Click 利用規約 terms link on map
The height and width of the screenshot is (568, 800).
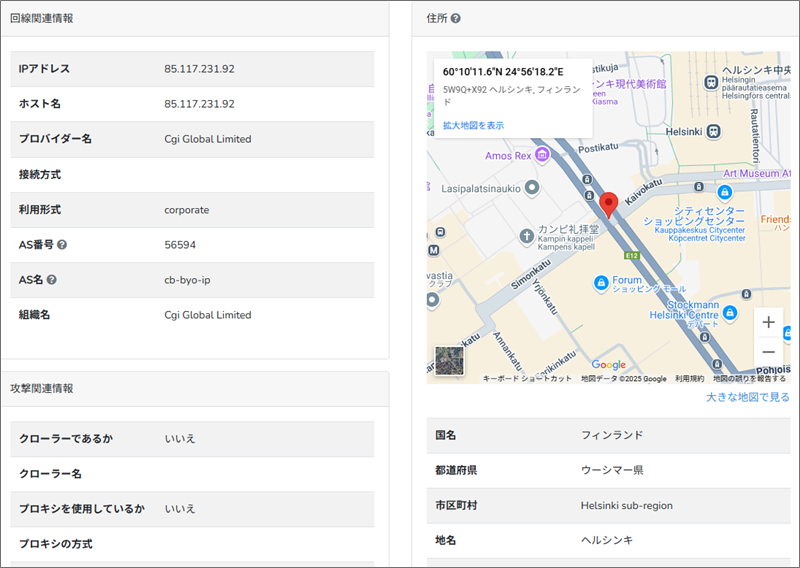pyautogui.click(x=689, y=379)
